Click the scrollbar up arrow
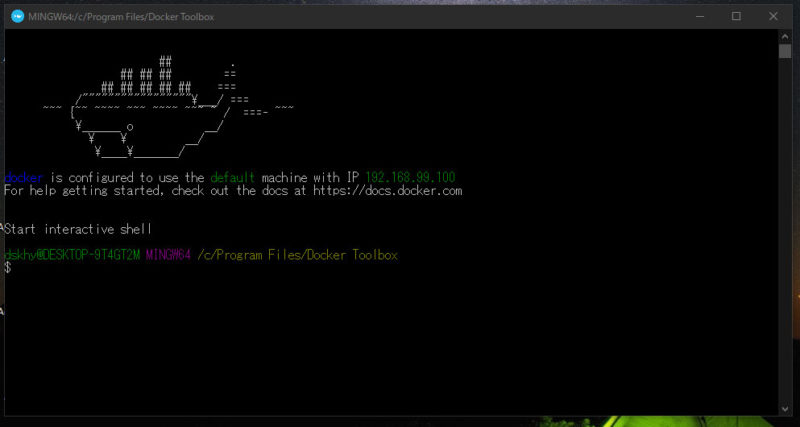The width and height of the screenshot is (800, 427). (785, 36)
